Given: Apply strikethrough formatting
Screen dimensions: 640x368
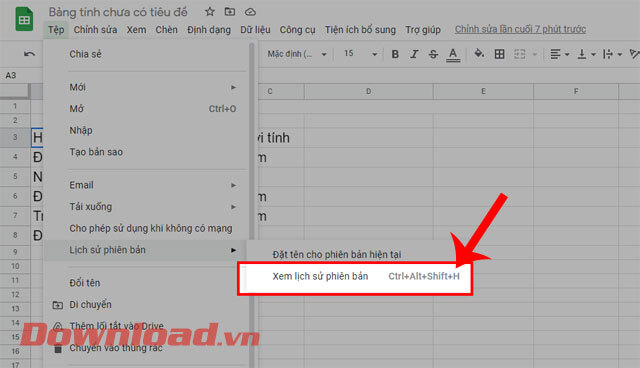Looking at the screenshot, I should coord(433,54).
